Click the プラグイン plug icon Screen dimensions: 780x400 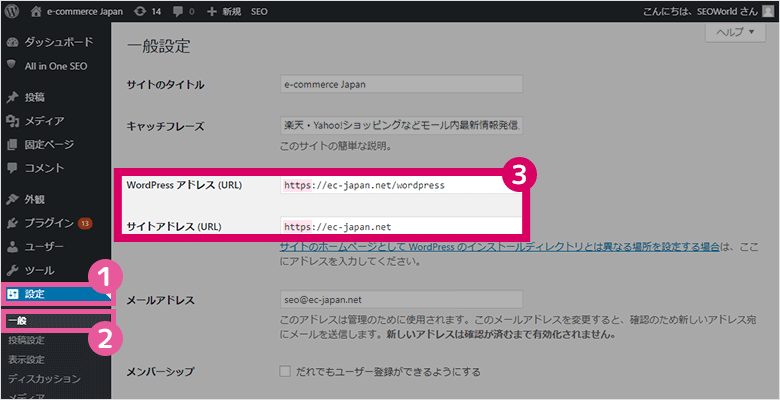tap(13, 223)
